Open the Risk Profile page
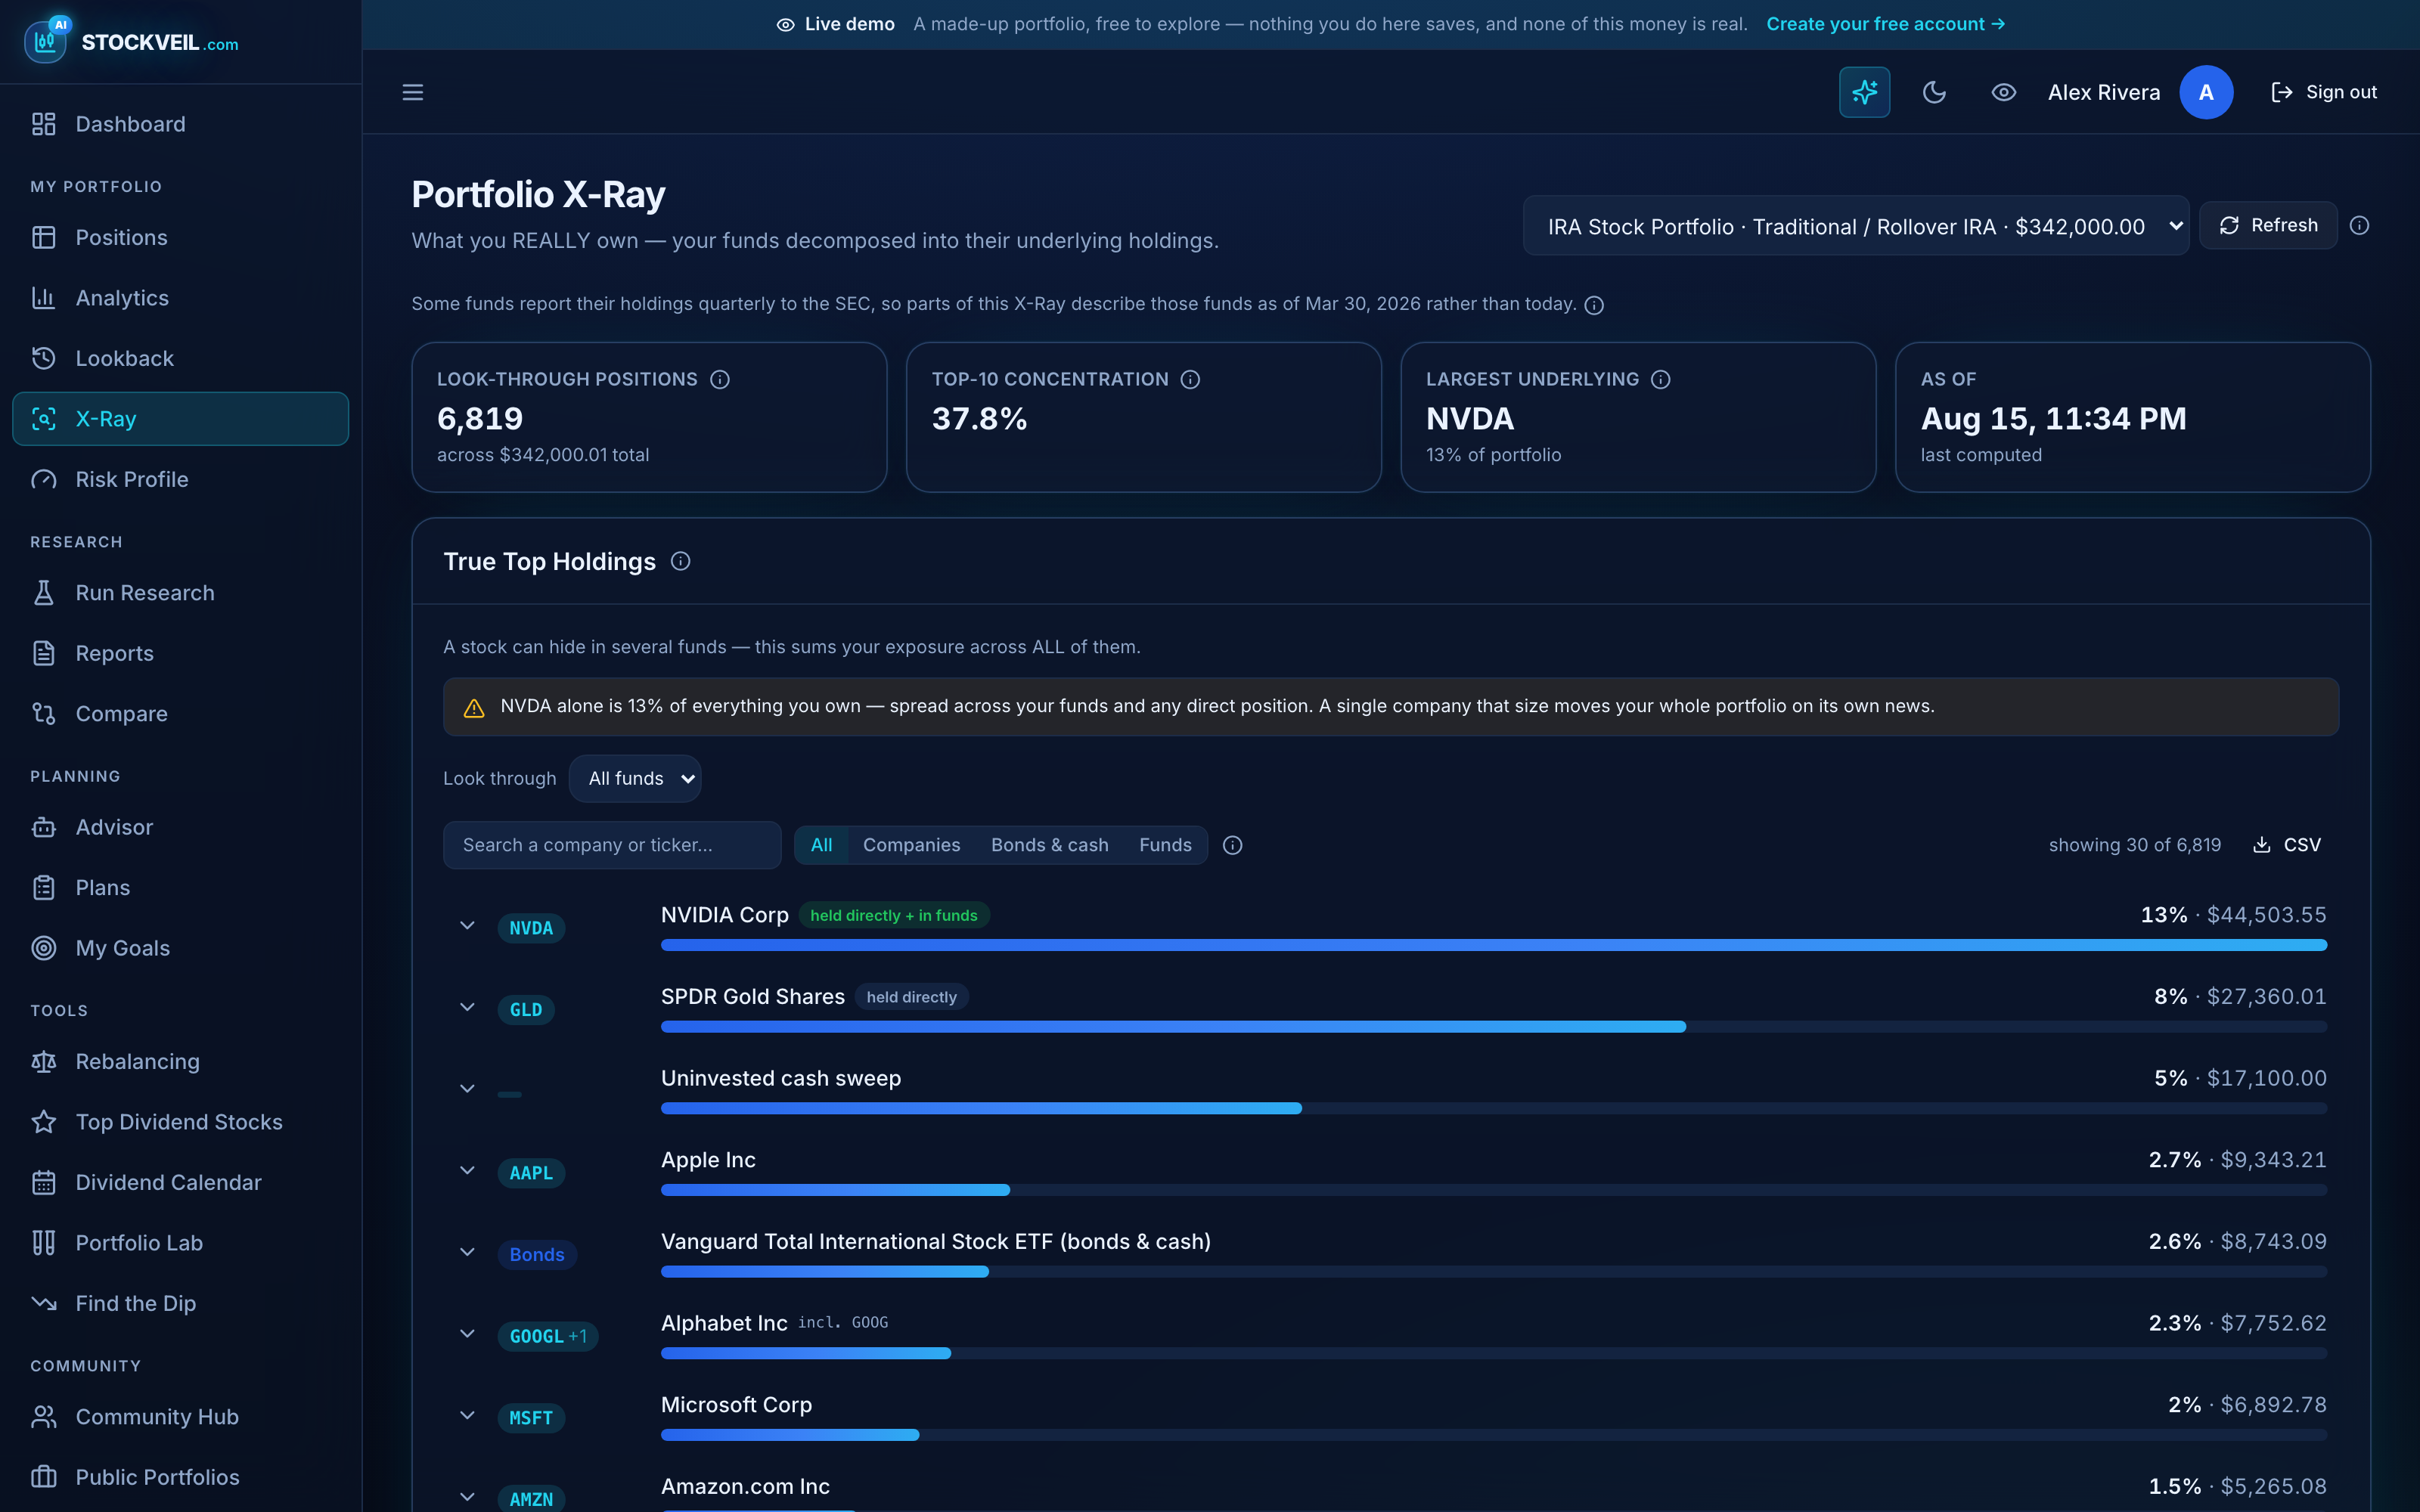 tap(180, 479)
